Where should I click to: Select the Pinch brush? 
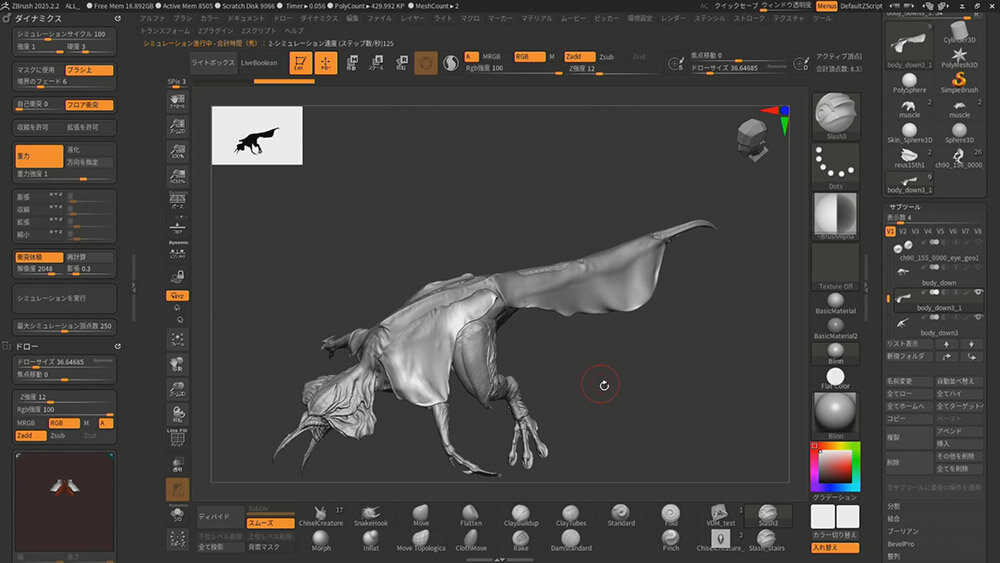click(x=670, y=541)
